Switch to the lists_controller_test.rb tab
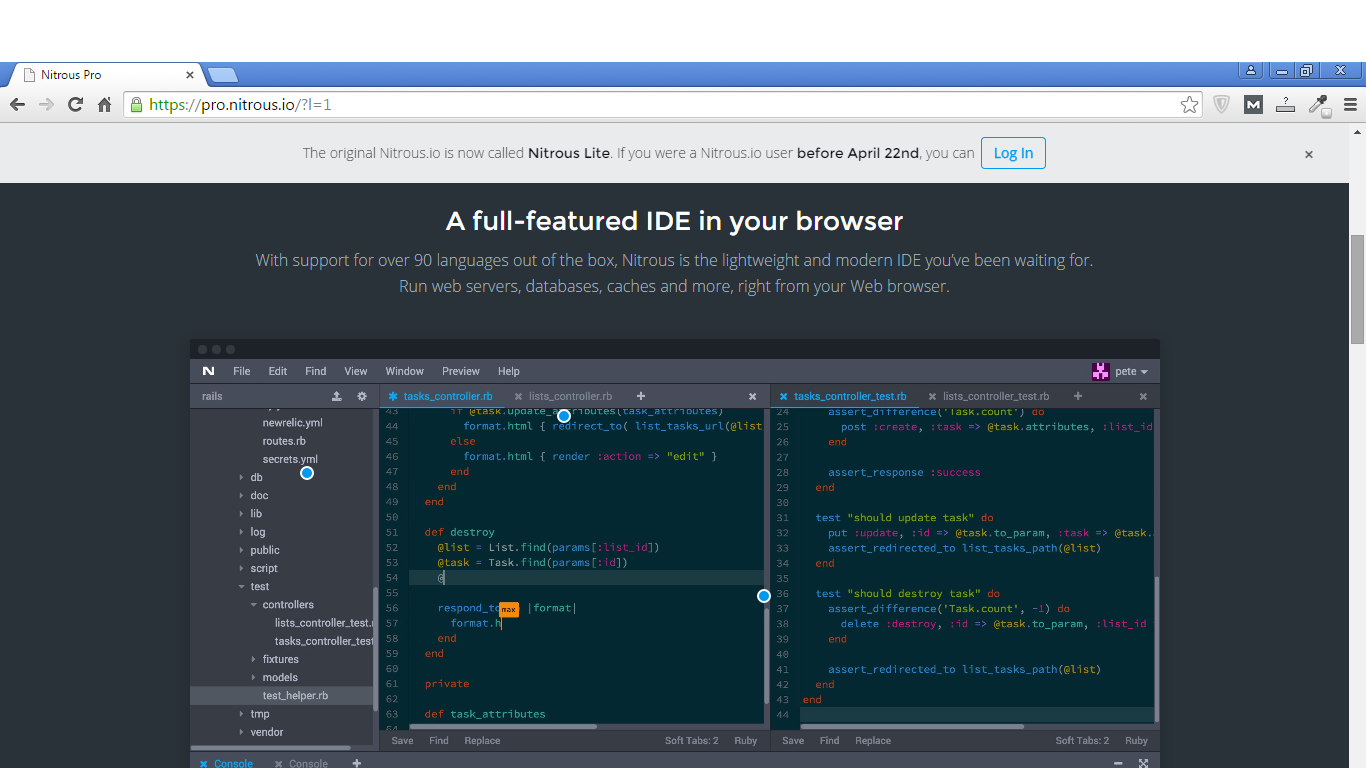 click(996, 397)
